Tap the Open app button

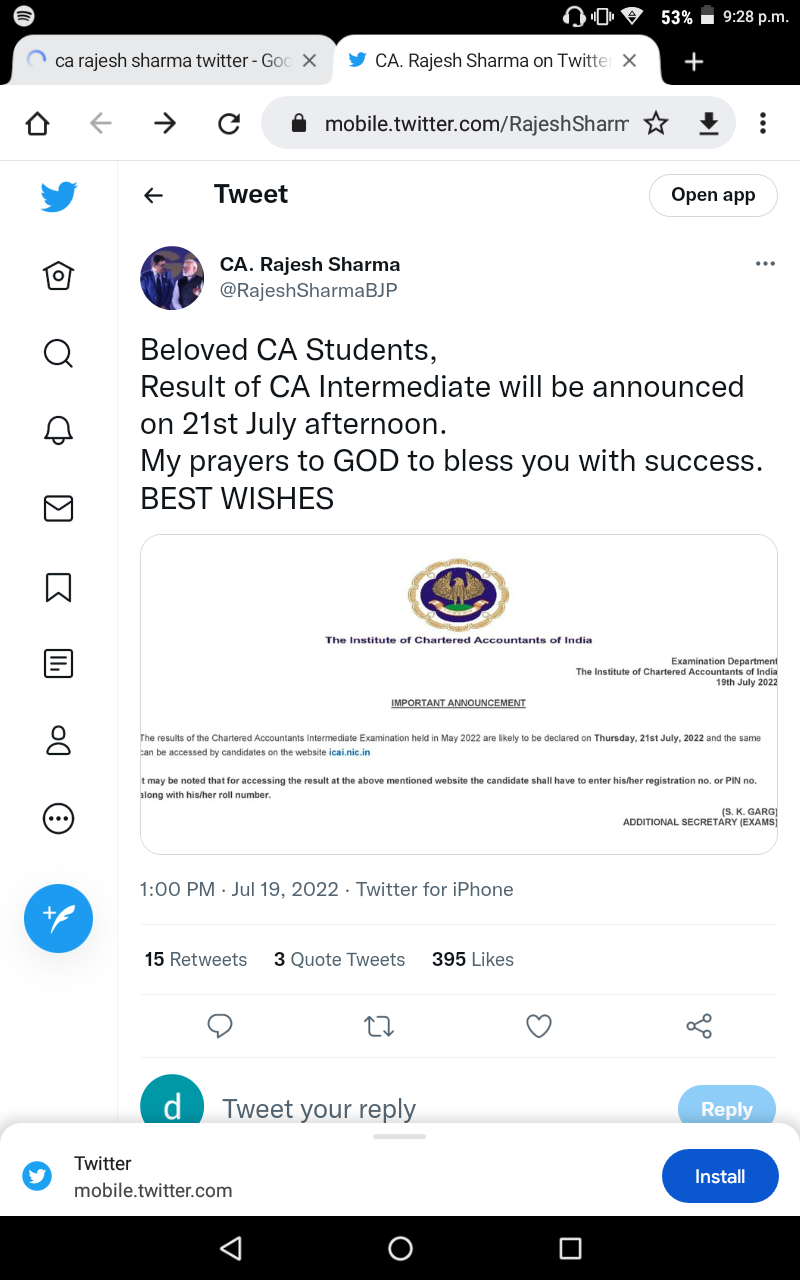pos(713,195)
